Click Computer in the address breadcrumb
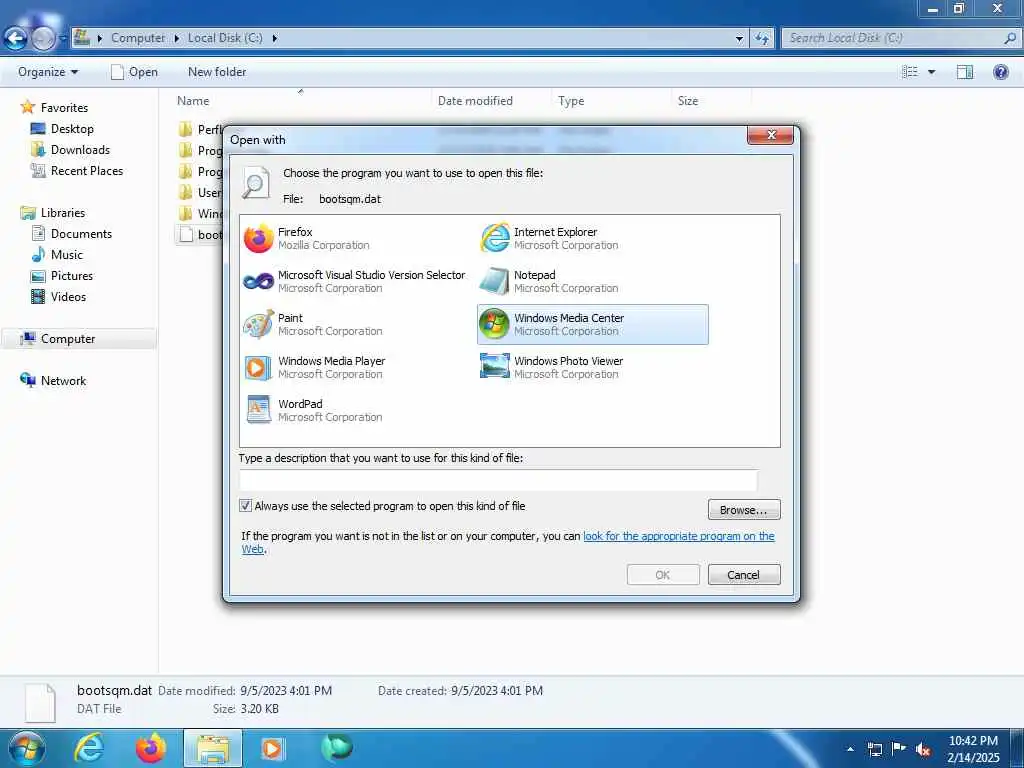This screenshot has width=1024, height=768. (x=138, y=39)
